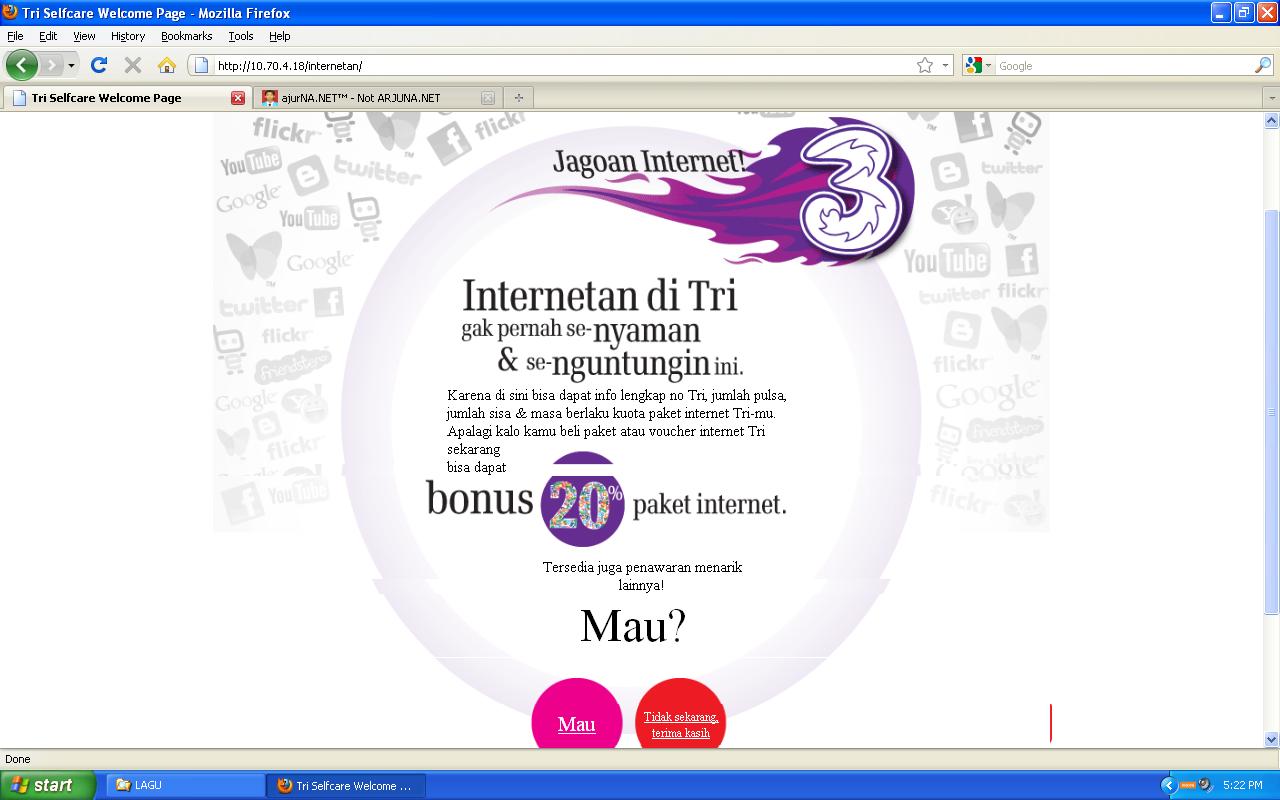The height and width of the screenshot is (800, 1280).
Task: Open the back/forward history dropdown arrow
Action: (71, 65)
